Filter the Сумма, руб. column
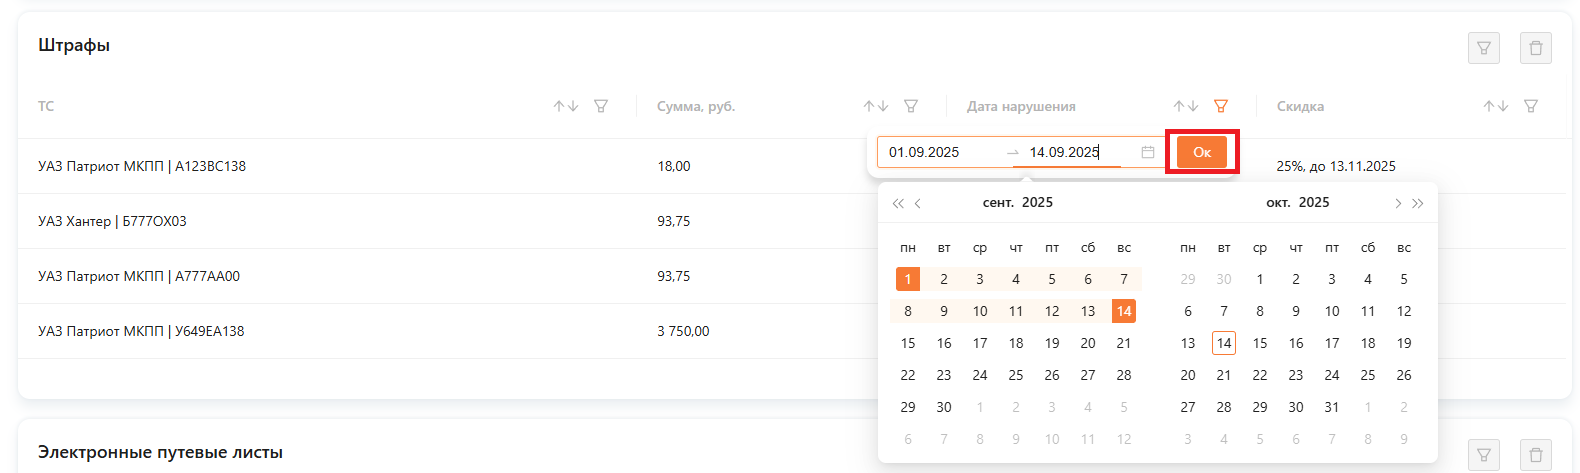Viewport: 1580px width, 473px height. [x=910, y=106]
